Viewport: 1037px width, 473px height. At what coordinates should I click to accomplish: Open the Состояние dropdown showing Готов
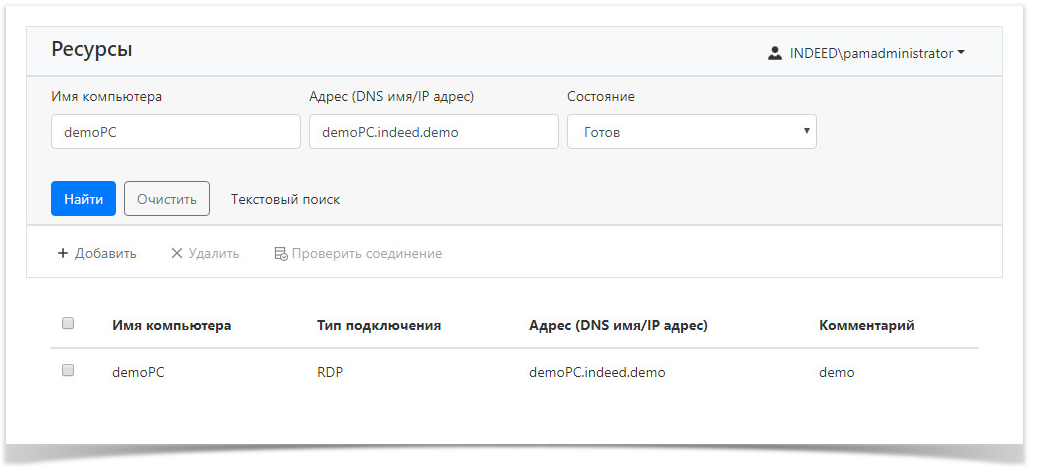tap(691, 132)
